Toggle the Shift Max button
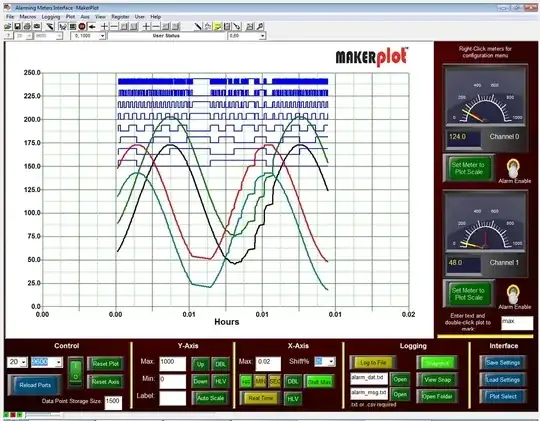This screenshot has width=540, height=421. (320, 382)
